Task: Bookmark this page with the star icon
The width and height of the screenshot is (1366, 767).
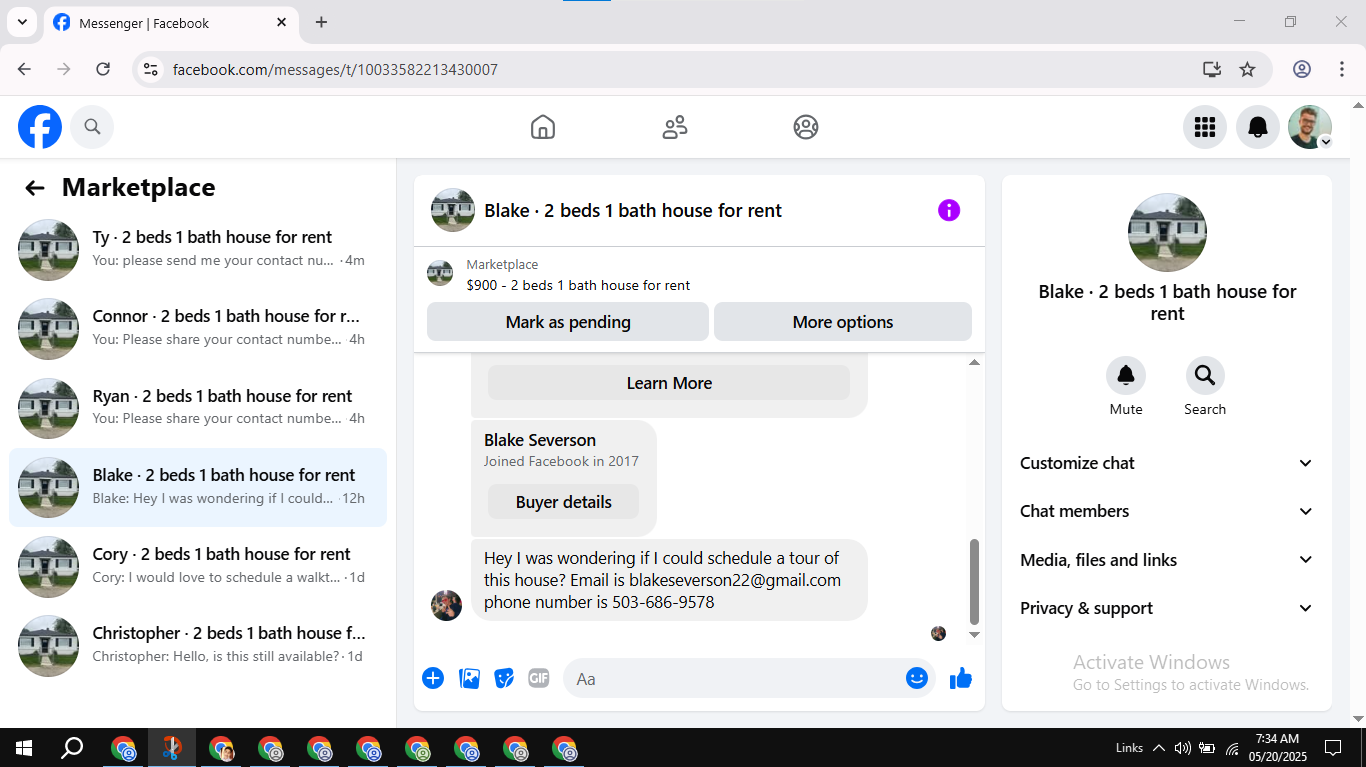Action: coord(1247,69)
